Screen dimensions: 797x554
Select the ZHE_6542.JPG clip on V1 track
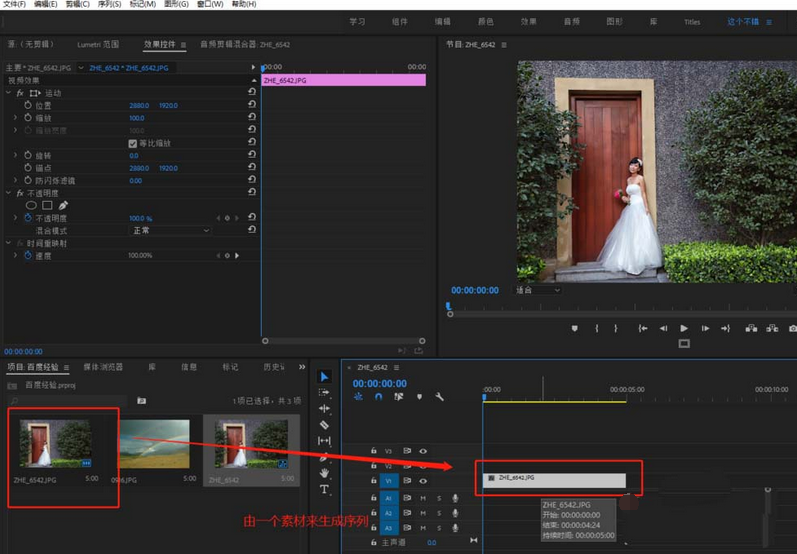pos(555,480)
